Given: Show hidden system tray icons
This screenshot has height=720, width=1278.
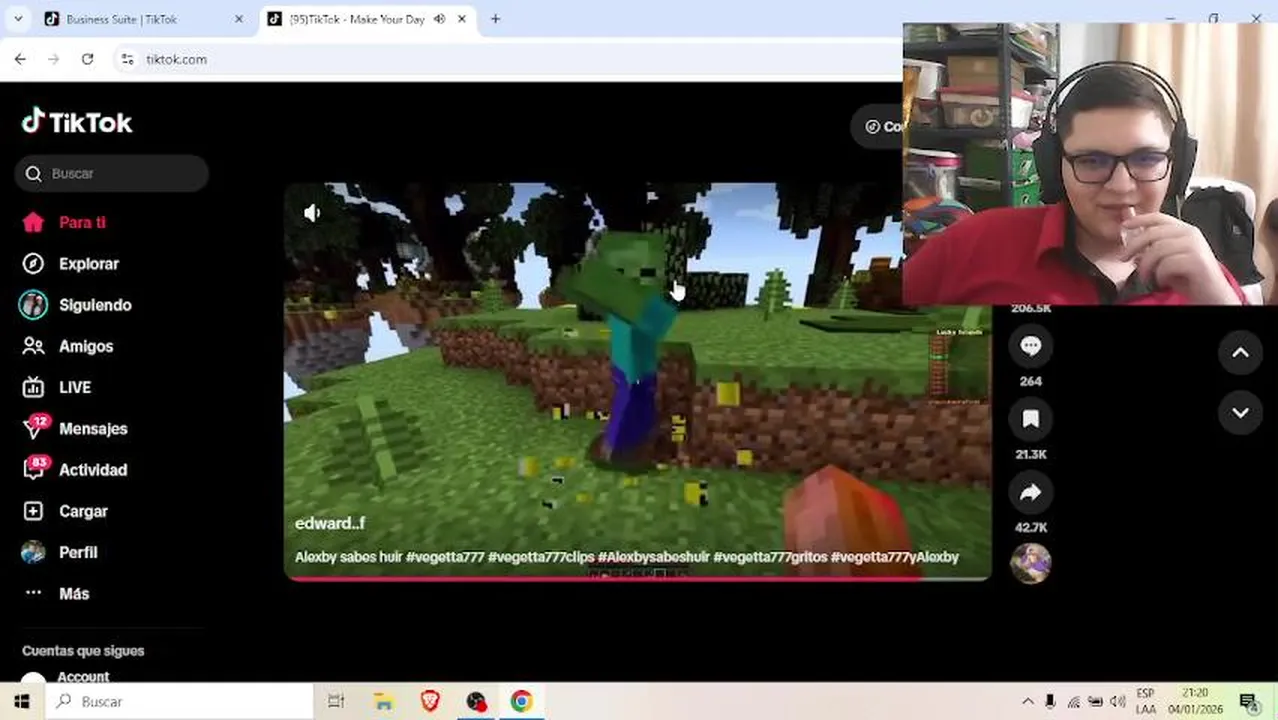Looking at the screenshot, I should click(1027, 702).
